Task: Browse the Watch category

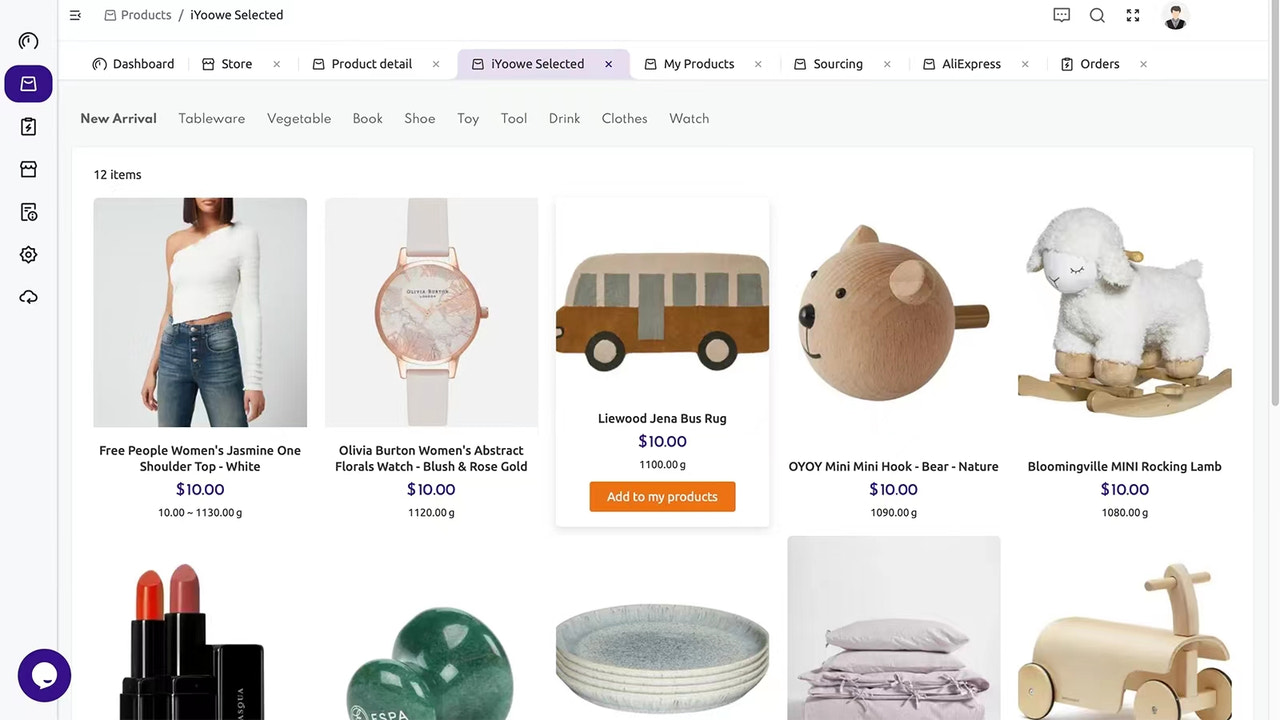Action: [689, 118]
